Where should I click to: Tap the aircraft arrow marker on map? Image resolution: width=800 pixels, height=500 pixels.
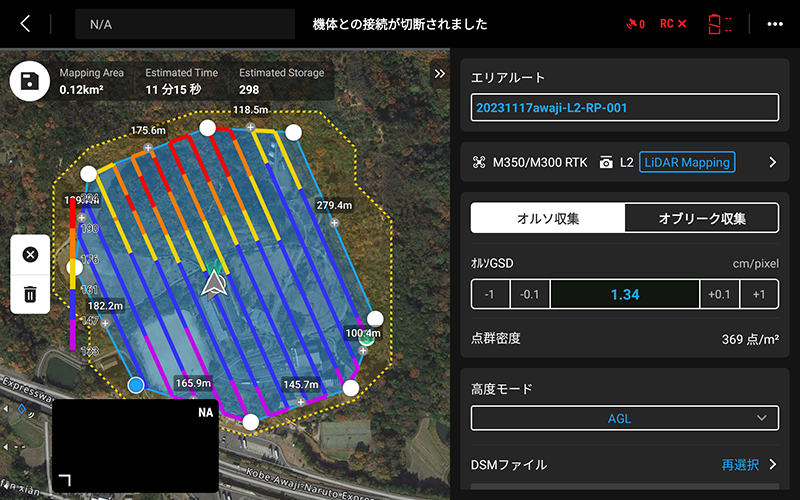click(214, 283)
